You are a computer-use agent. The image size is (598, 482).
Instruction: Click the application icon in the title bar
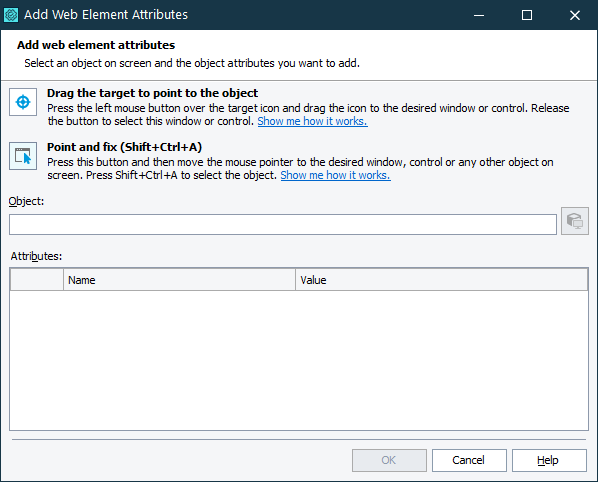[11, 15]
